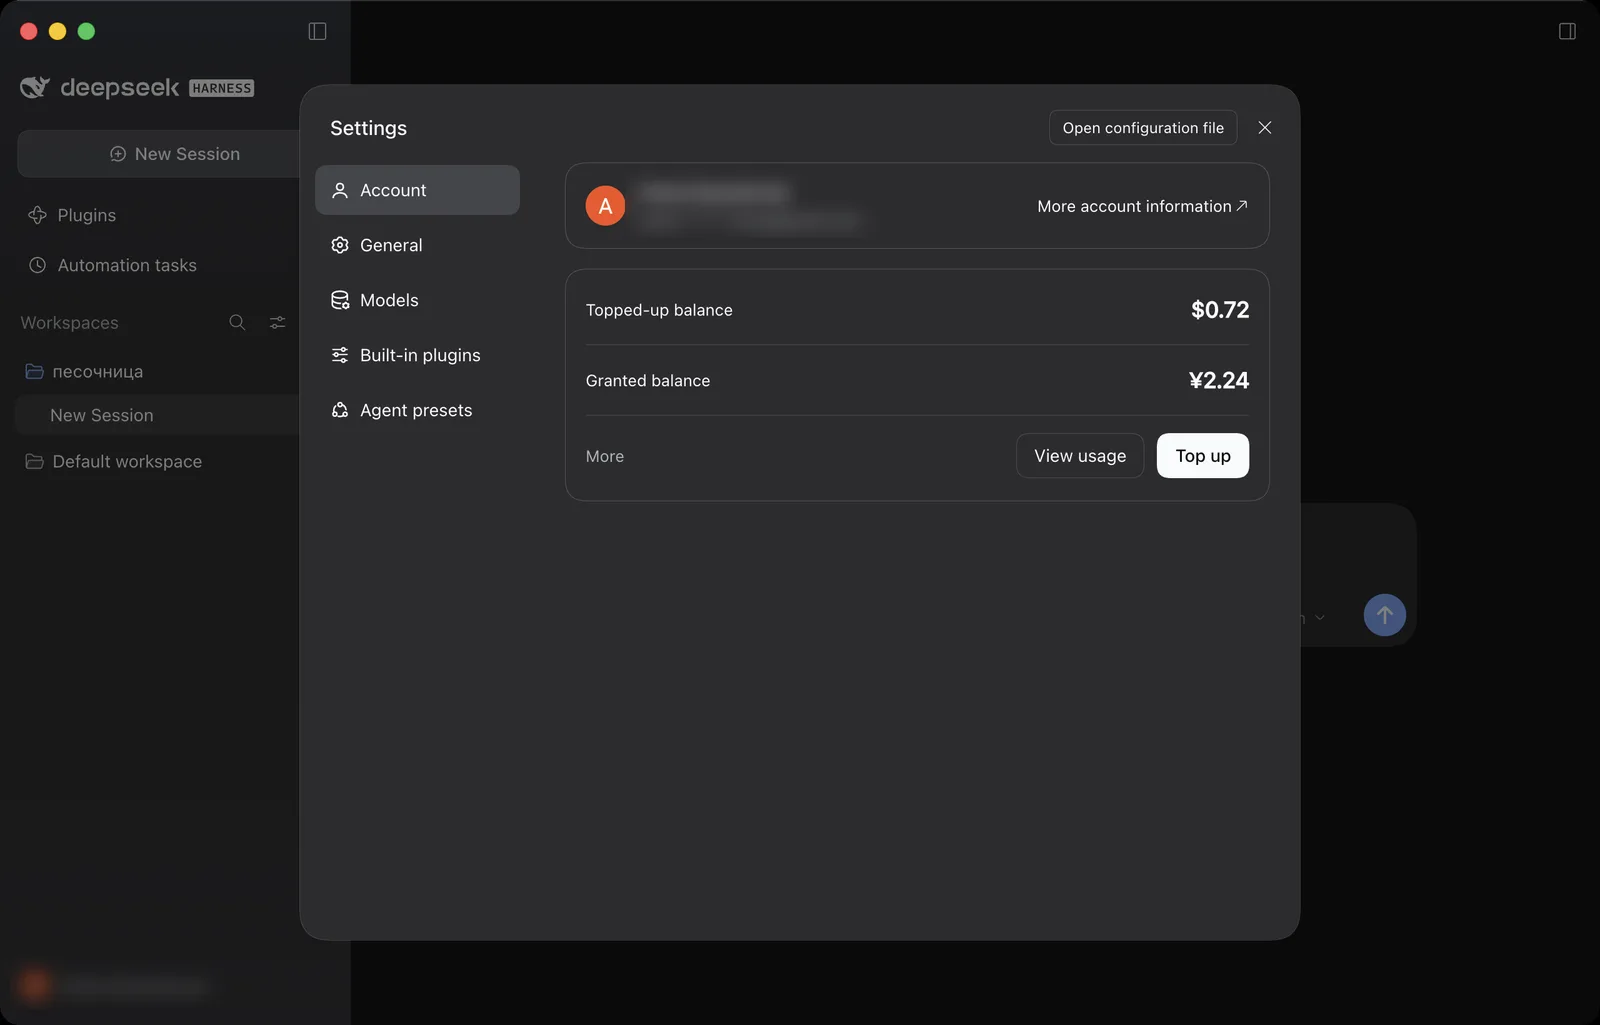1600x1025 pixels.
Task: Click the Models tab database icon
Action: [340, 300]
